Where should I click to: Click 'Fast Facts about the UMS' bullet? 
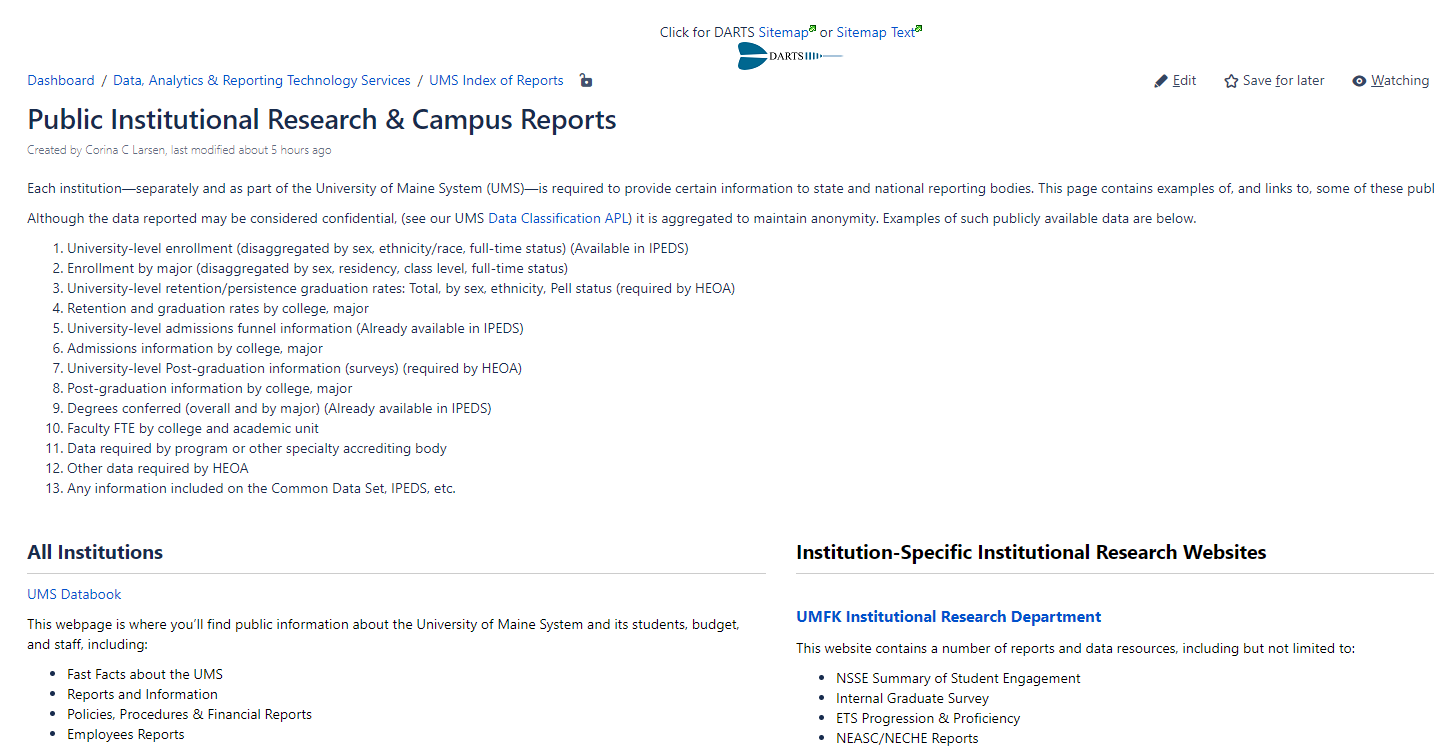145,674
